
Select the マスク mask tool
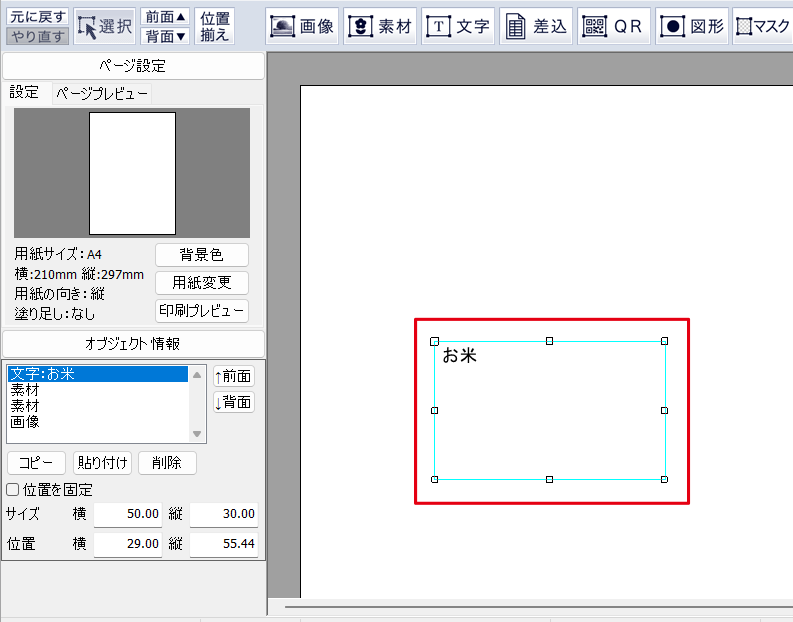(762, 27)
